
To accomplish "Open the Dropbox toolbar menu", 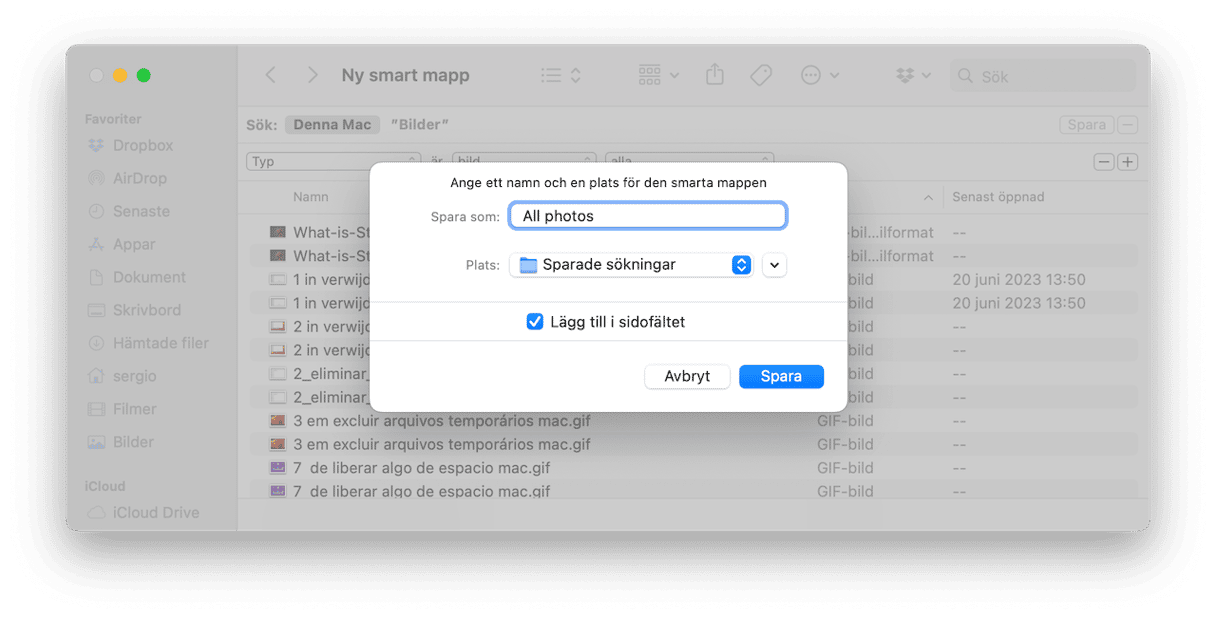I will (x=914, y=75).
